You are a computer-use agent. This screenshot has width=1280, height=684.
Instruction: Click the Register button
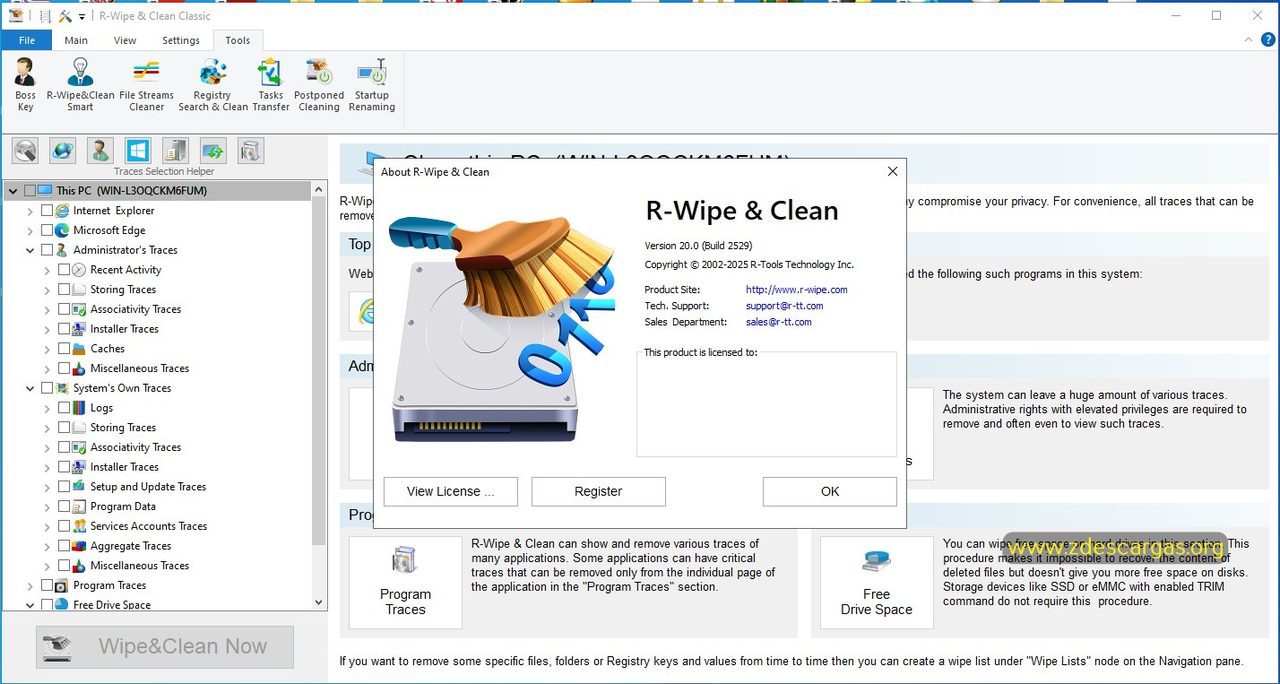(x=598, y=491)
